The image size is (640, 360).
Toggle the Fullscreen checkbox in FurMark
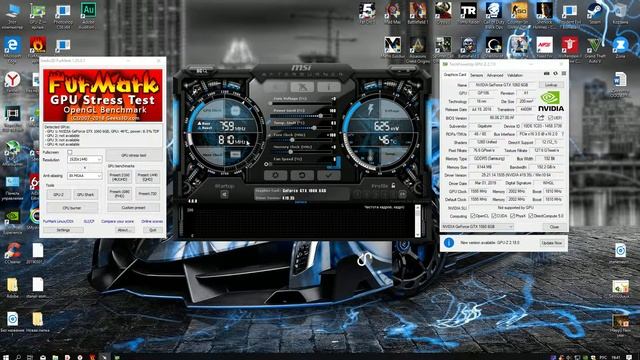tap(69, 152)
